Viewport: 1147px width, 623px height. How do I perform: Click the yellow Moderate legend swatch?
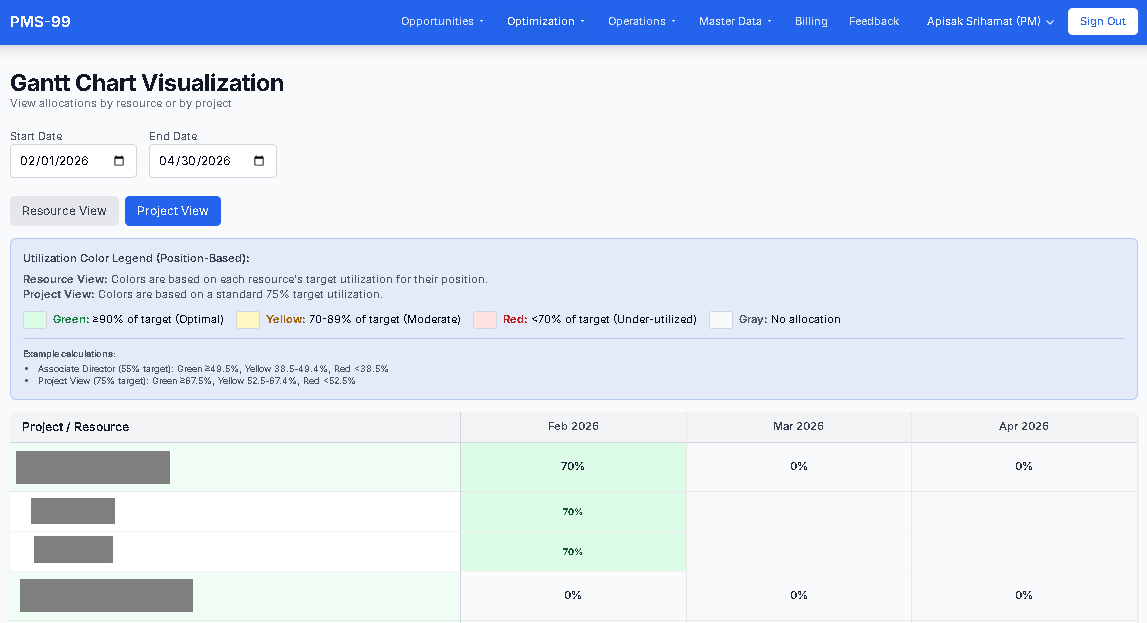(x=247, y=319)
